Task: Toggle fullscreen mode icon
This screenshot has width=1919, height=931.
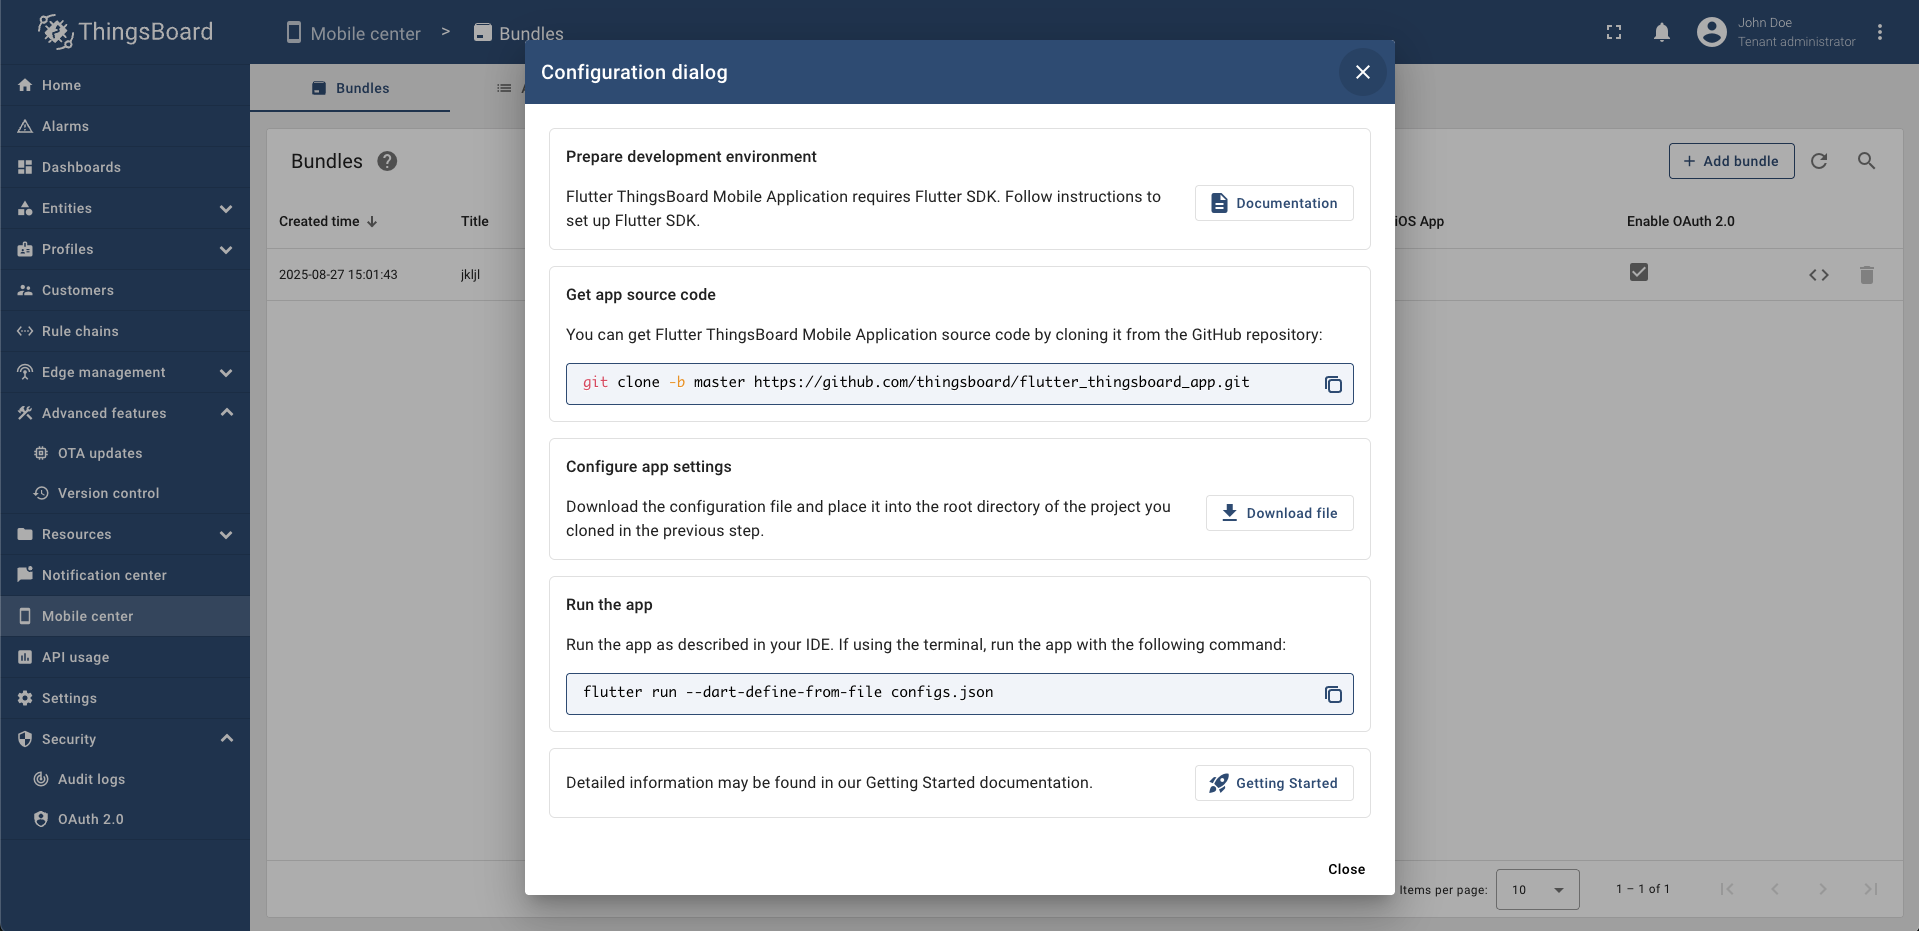Action: pos(1614,32)
